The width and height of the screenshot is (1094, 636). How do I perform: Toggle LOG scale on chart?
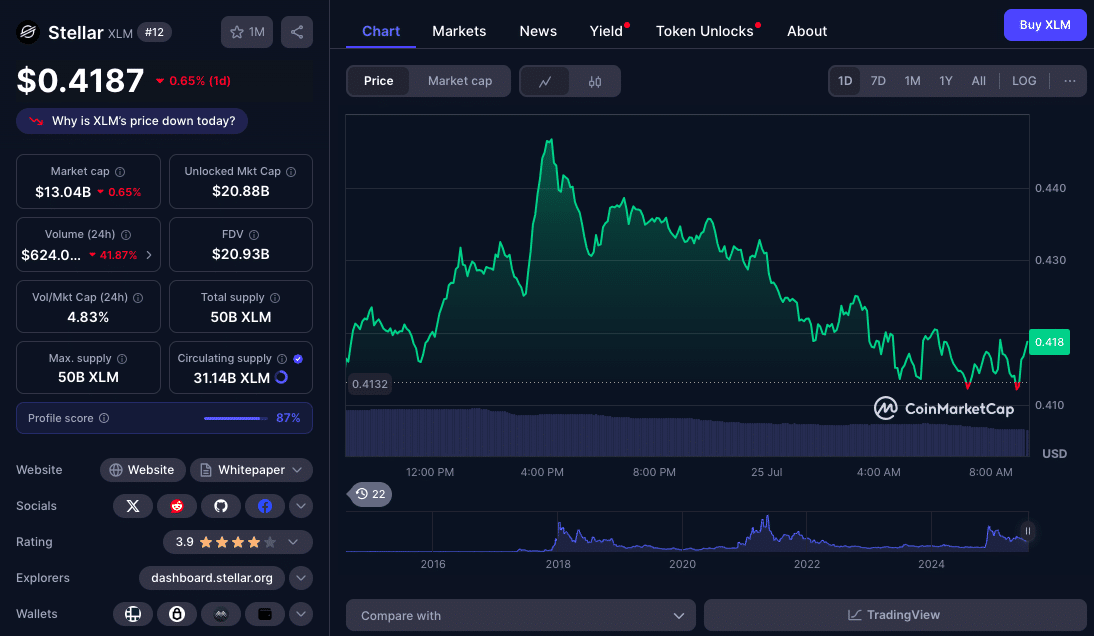(x=1024, y=81)
